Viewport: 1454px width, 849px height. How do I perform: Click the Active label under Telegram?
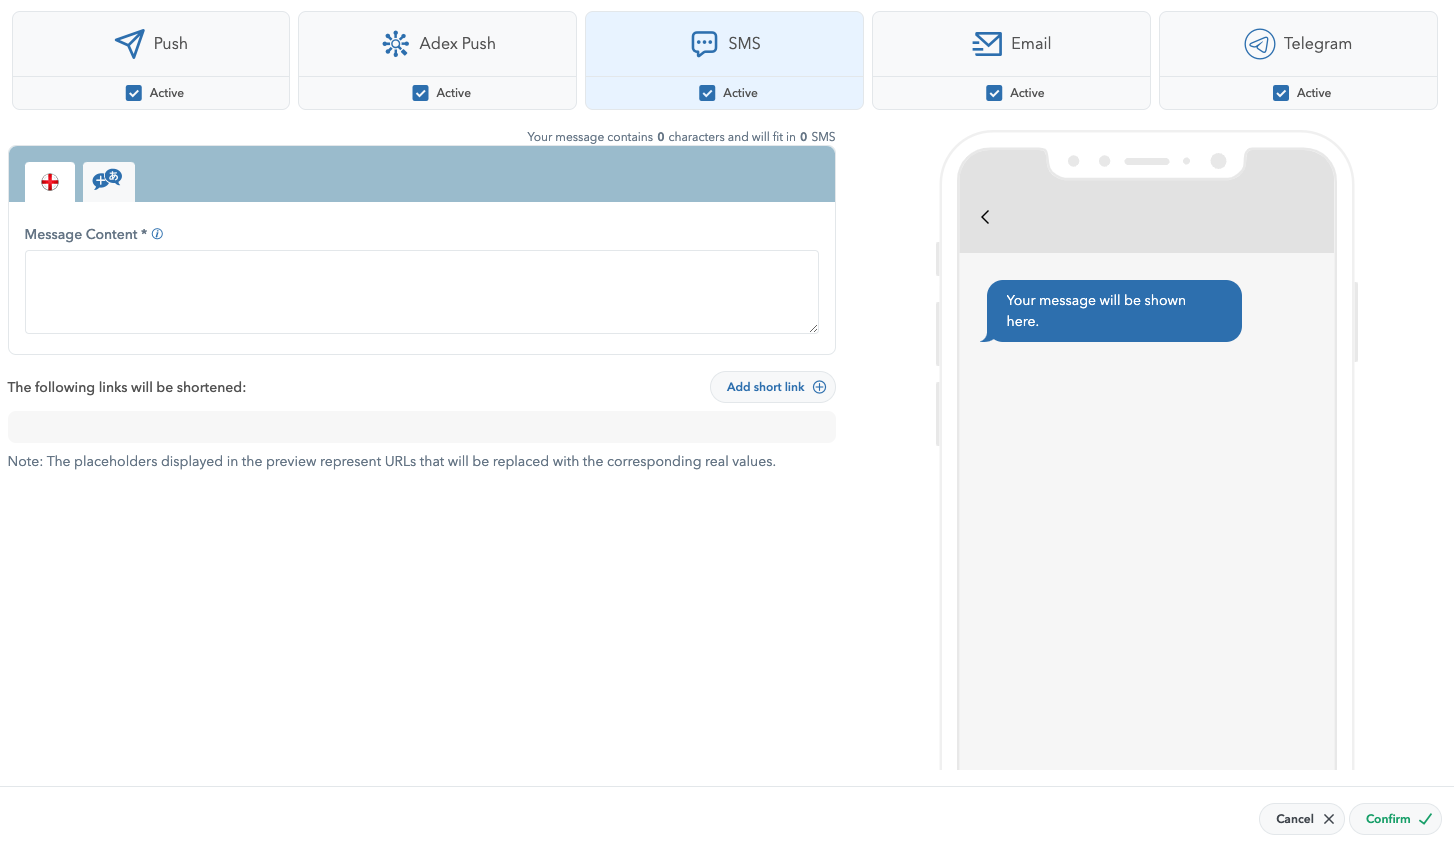pos(1314,93)
